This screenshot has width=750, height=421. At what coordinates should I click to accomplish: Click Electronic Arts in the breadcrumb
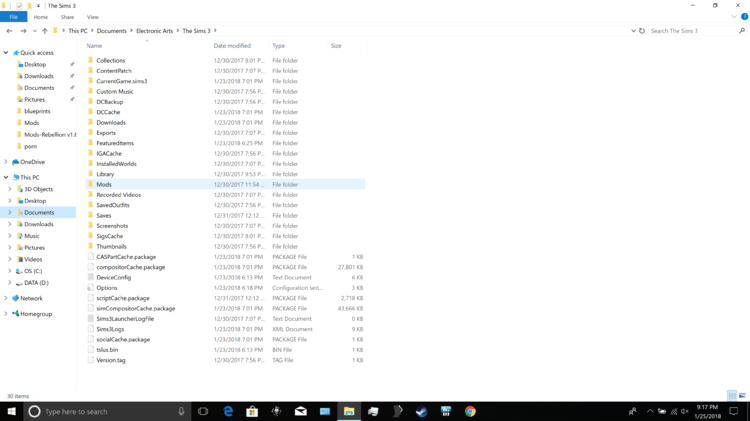click(154, 31)
